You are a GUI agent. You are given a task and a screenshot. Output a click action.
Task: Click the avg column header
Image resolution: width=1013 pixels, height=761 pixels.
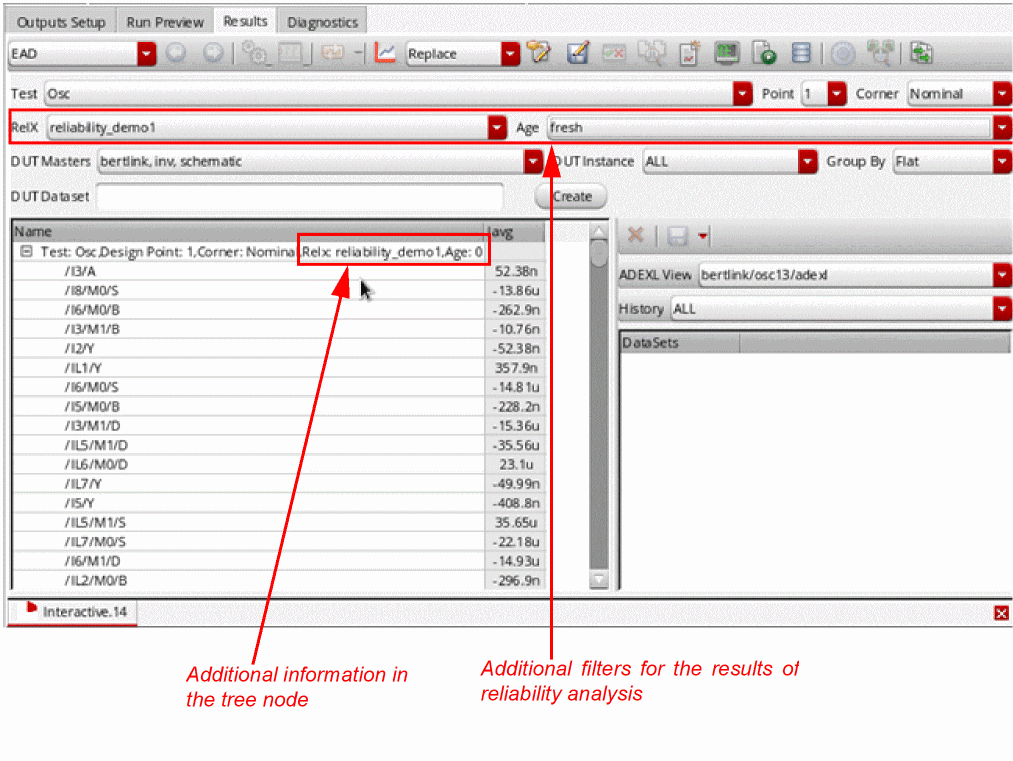click(515, 231)
